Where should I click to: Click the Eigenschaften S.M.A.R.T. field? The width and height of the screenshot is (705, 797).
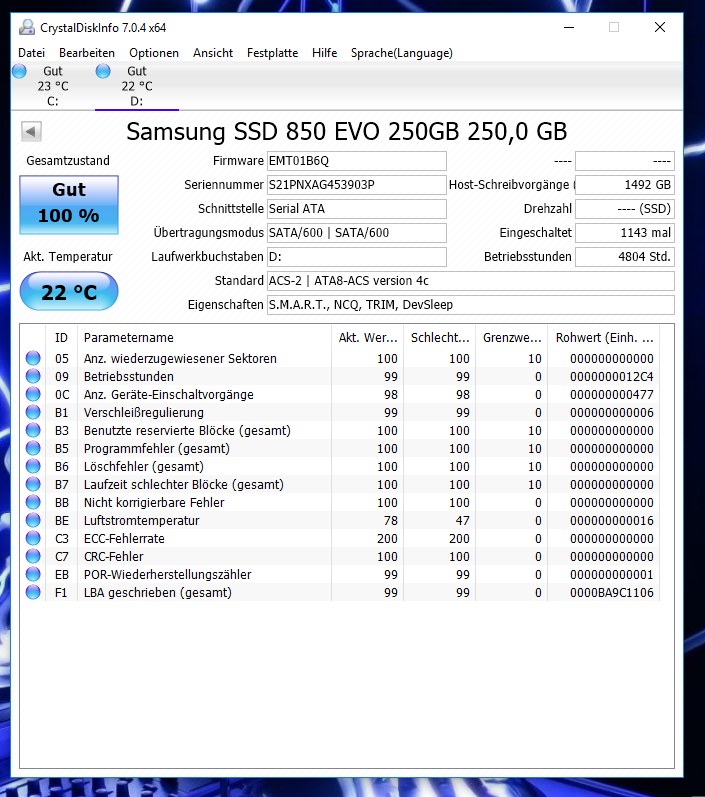click(x=471, y=304)
